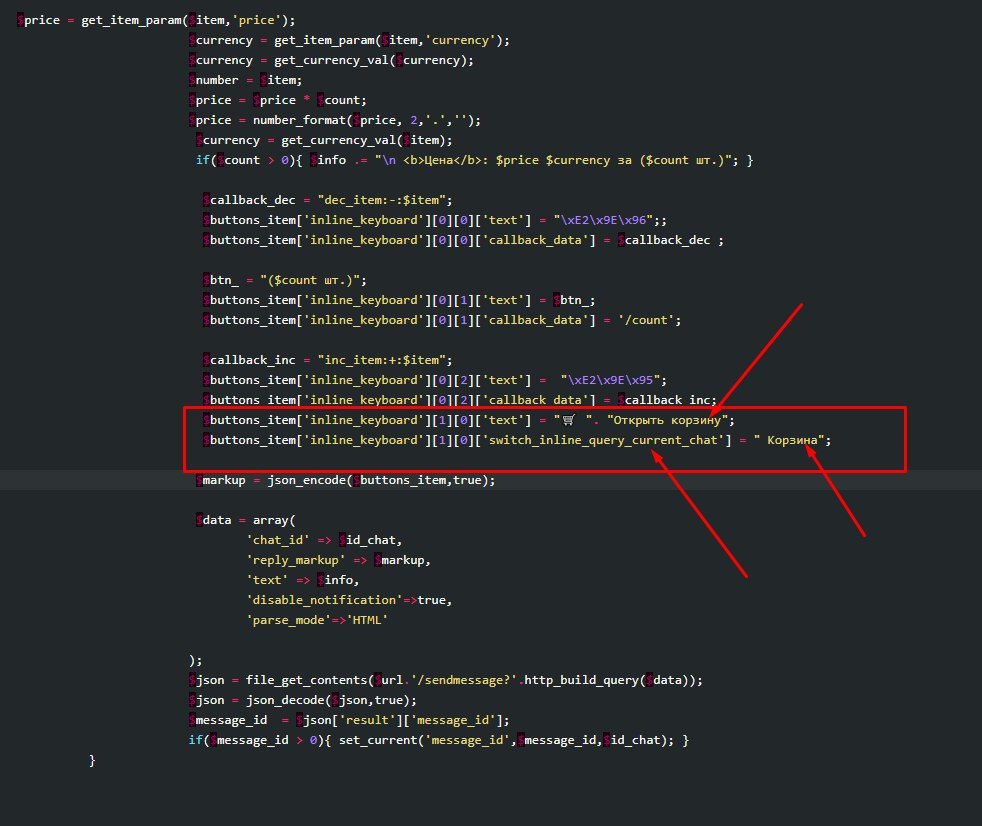Click the 'chat_id' => $id_chat line
The image size is (982, 826).
[x=324, y=541]
